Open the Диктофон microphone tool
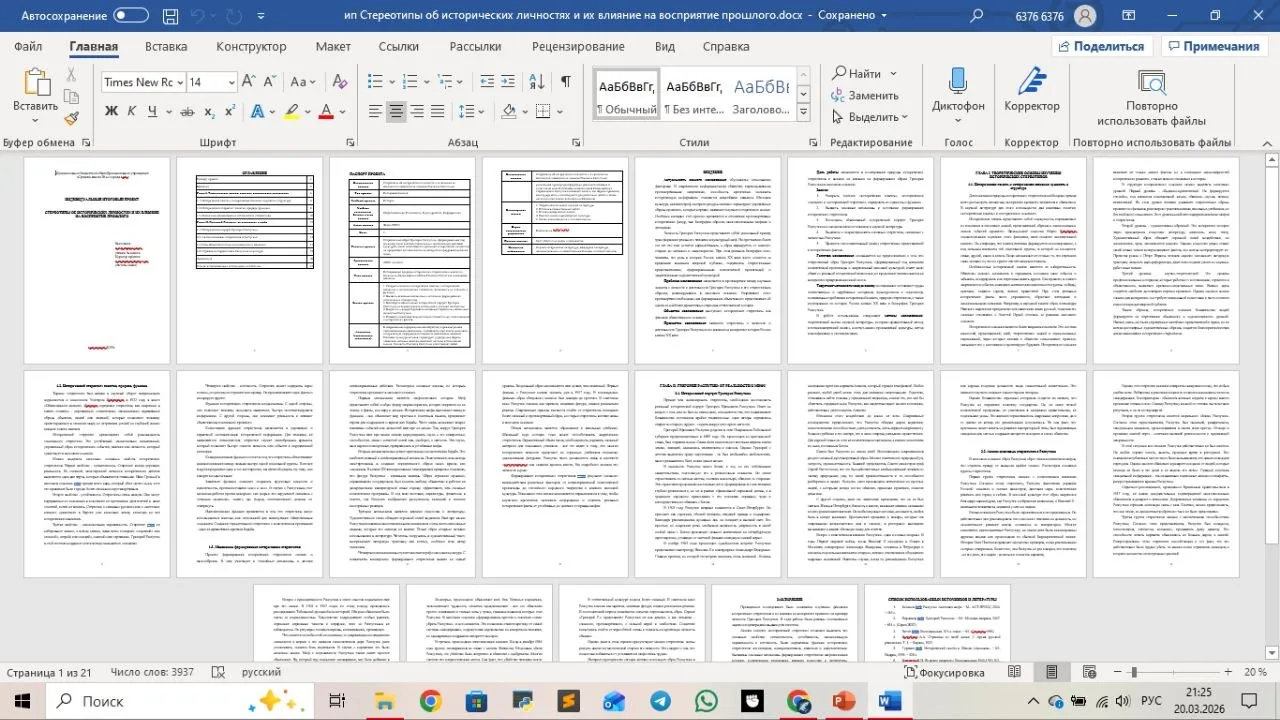 coord(958,92)
